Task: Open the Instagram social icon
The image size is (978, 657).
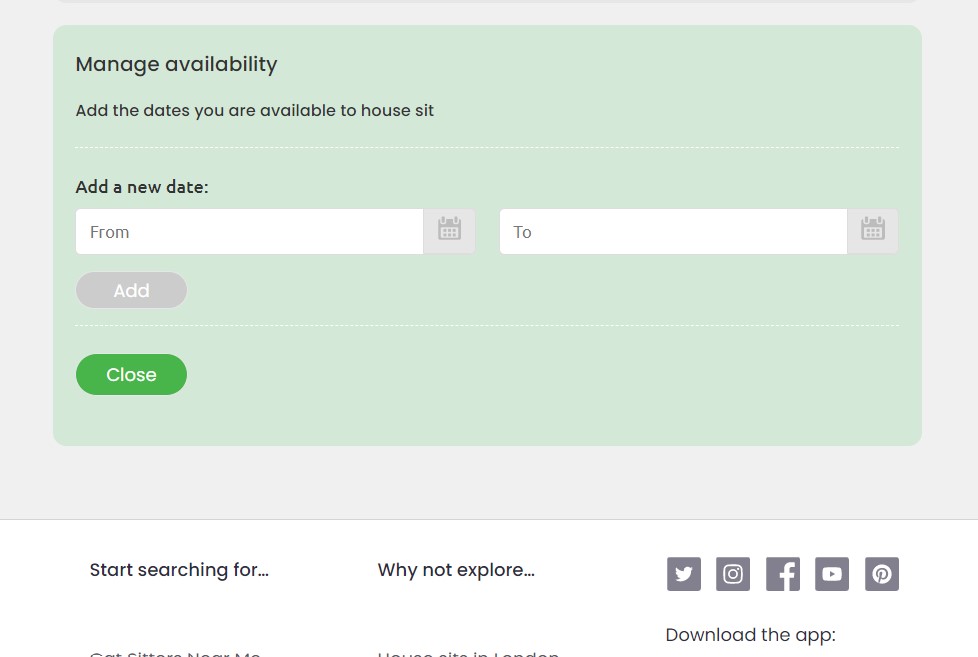Action: [x=733, y=574]
